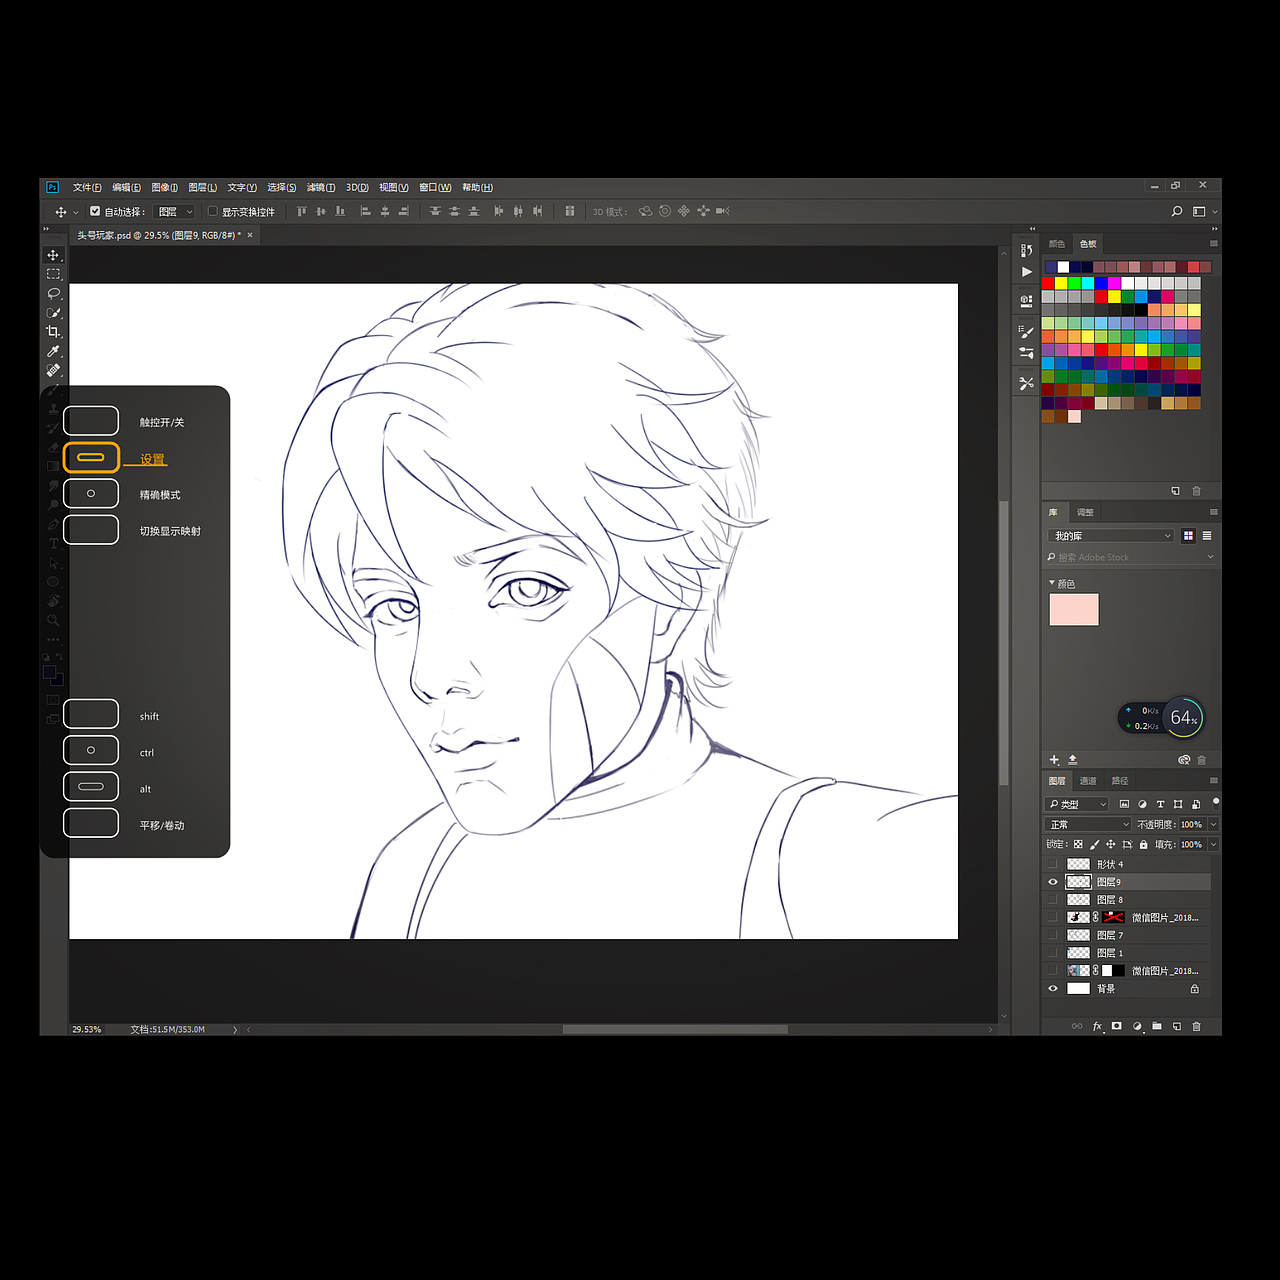The image size is (1280, 1280).
Task: Select the Crop tool
Action: click(53, 331)
